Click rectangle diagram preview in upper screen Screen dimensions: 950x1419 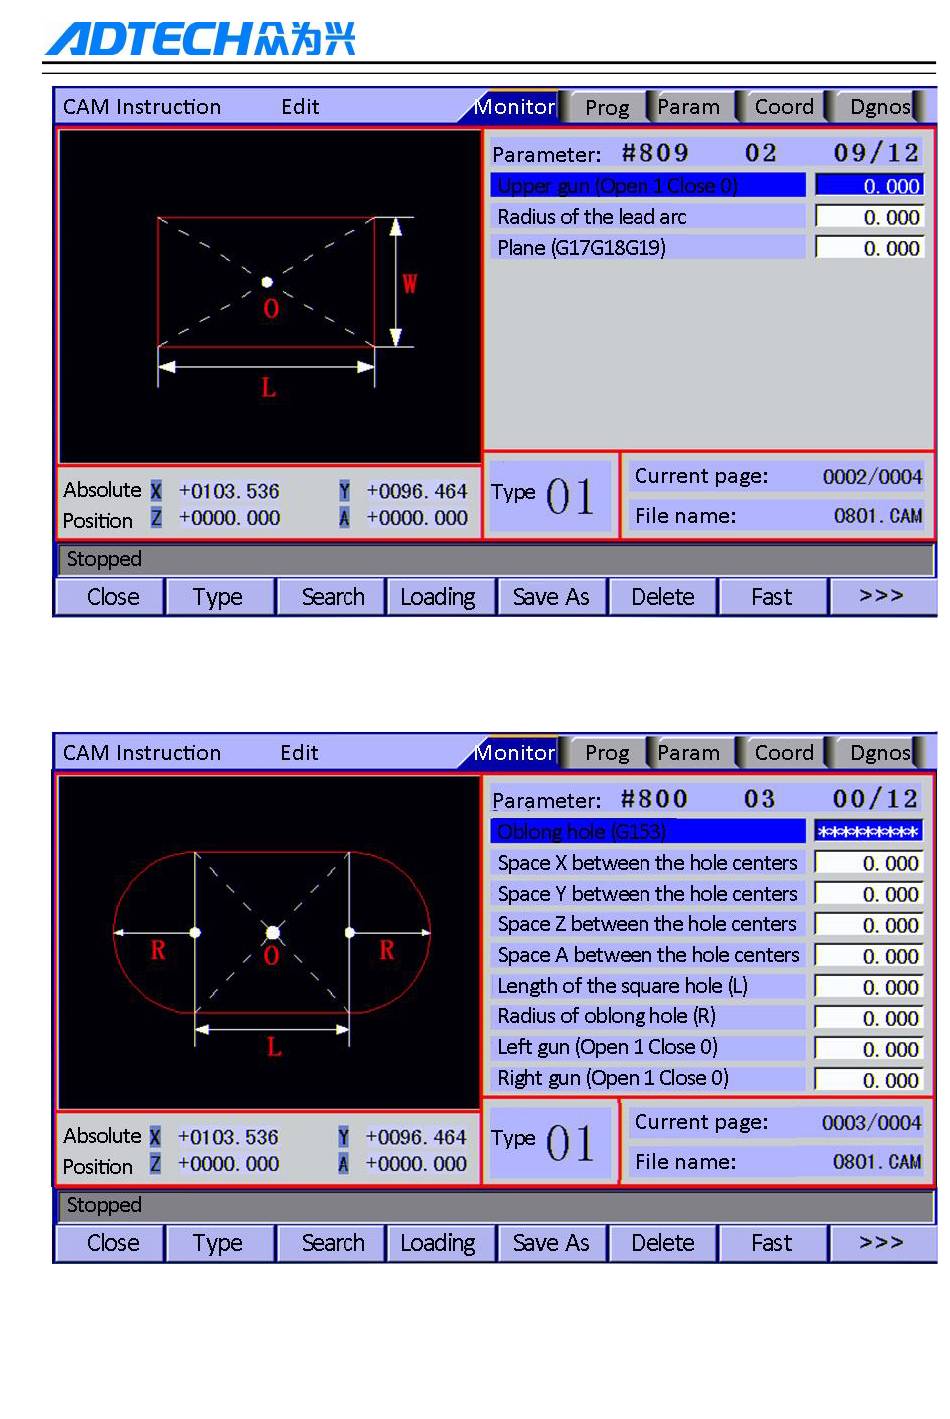pos(269,297)
